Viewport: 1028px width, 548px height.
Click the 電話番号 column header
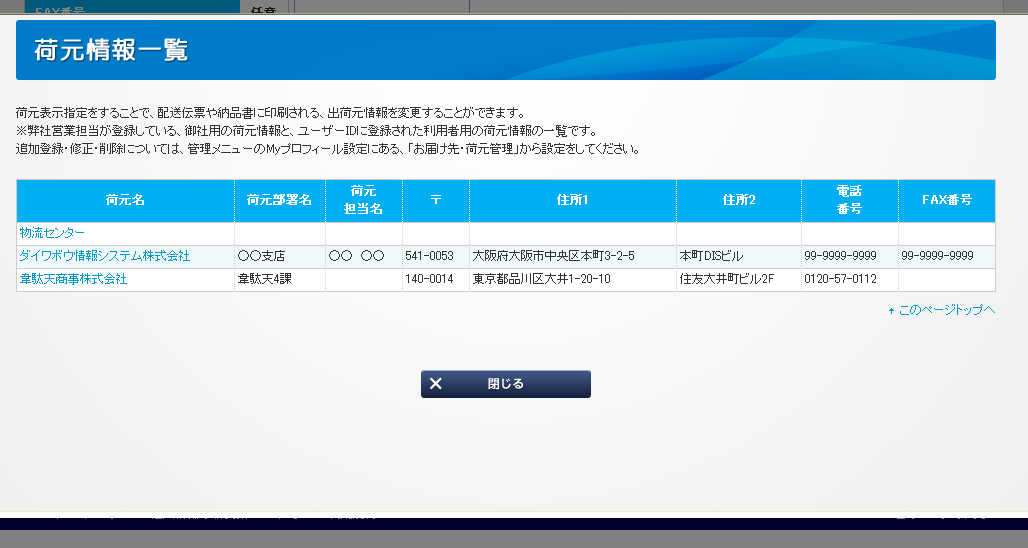point(849,200)
